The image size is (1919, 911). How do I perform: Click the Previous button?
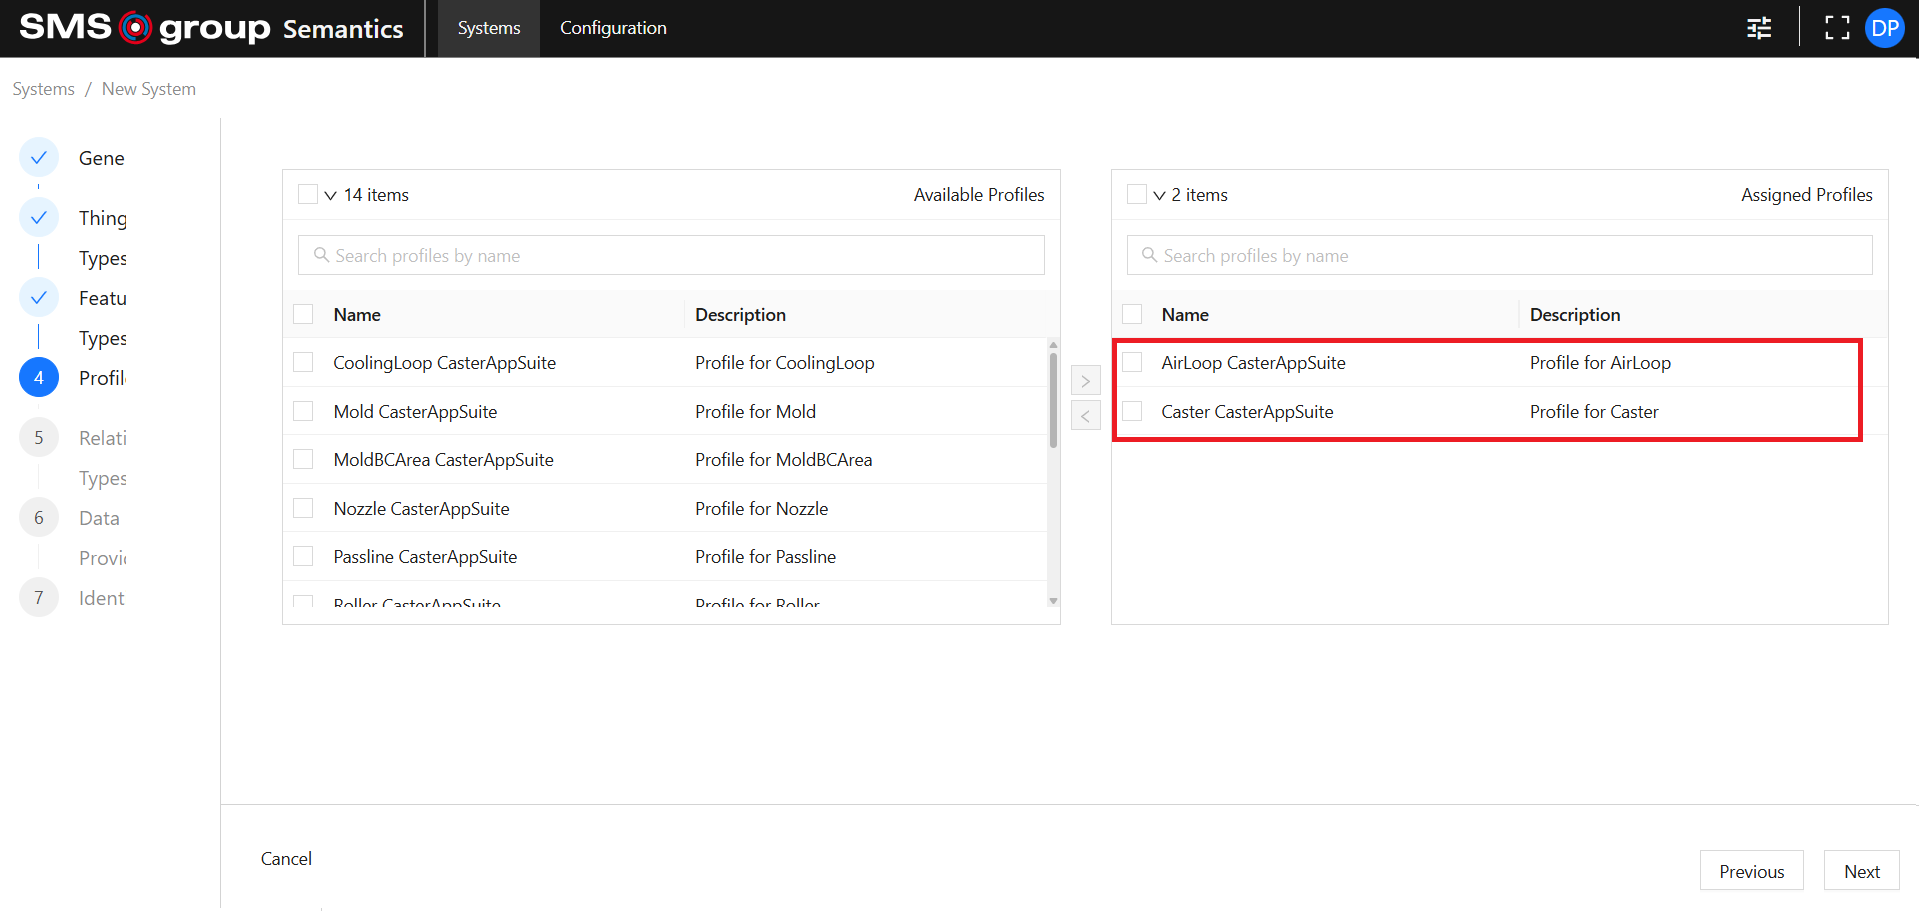pos(1751,871)
